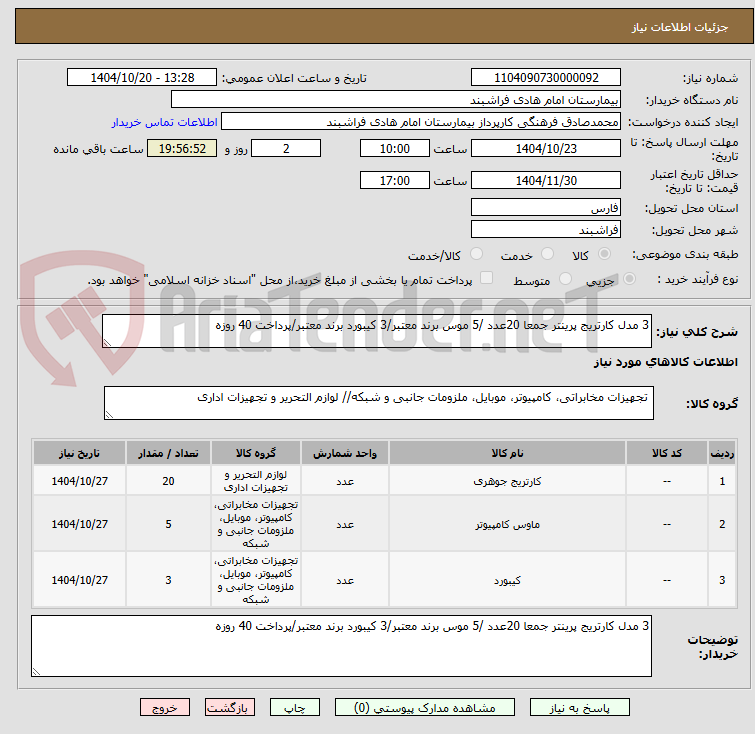Click the remaining days field showing 2
Image resolution: width=755 pixels, height=734 pixels.
click(286, 148)
